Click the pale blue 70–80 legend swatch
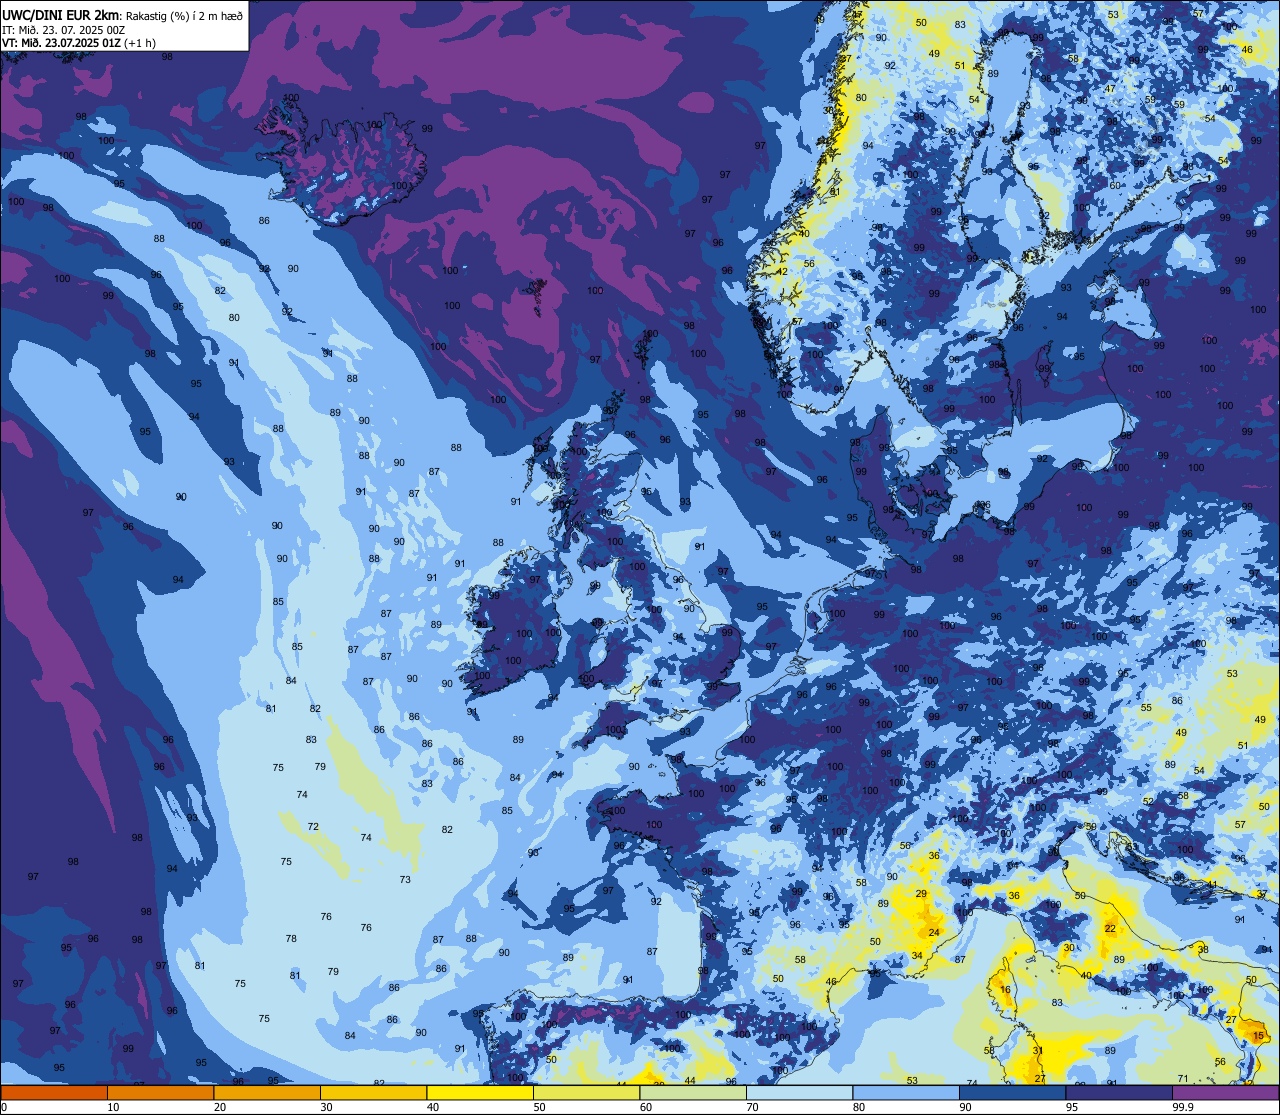The width and height of the screenshot is (1280, 1115). point(799,1092)
